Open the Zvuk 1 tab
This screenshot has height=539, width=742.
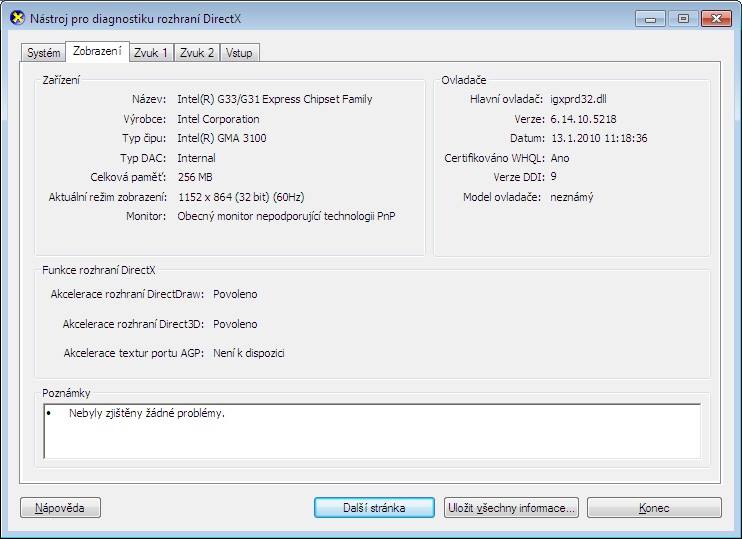coord(151,53)
